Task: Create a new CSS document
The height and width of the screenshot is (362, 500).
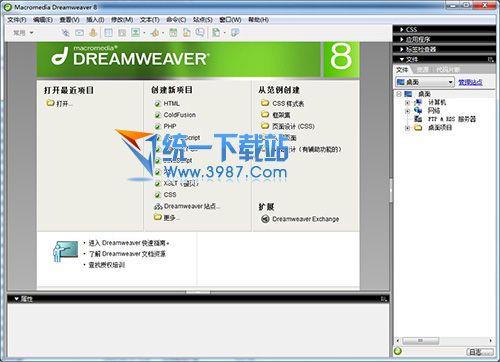Action: tap(170, 195)
